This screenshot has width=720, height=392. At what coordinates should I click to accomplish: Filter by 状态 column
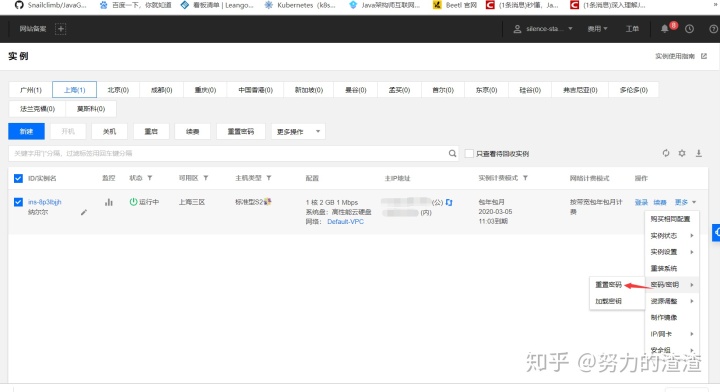pos(150,178)
